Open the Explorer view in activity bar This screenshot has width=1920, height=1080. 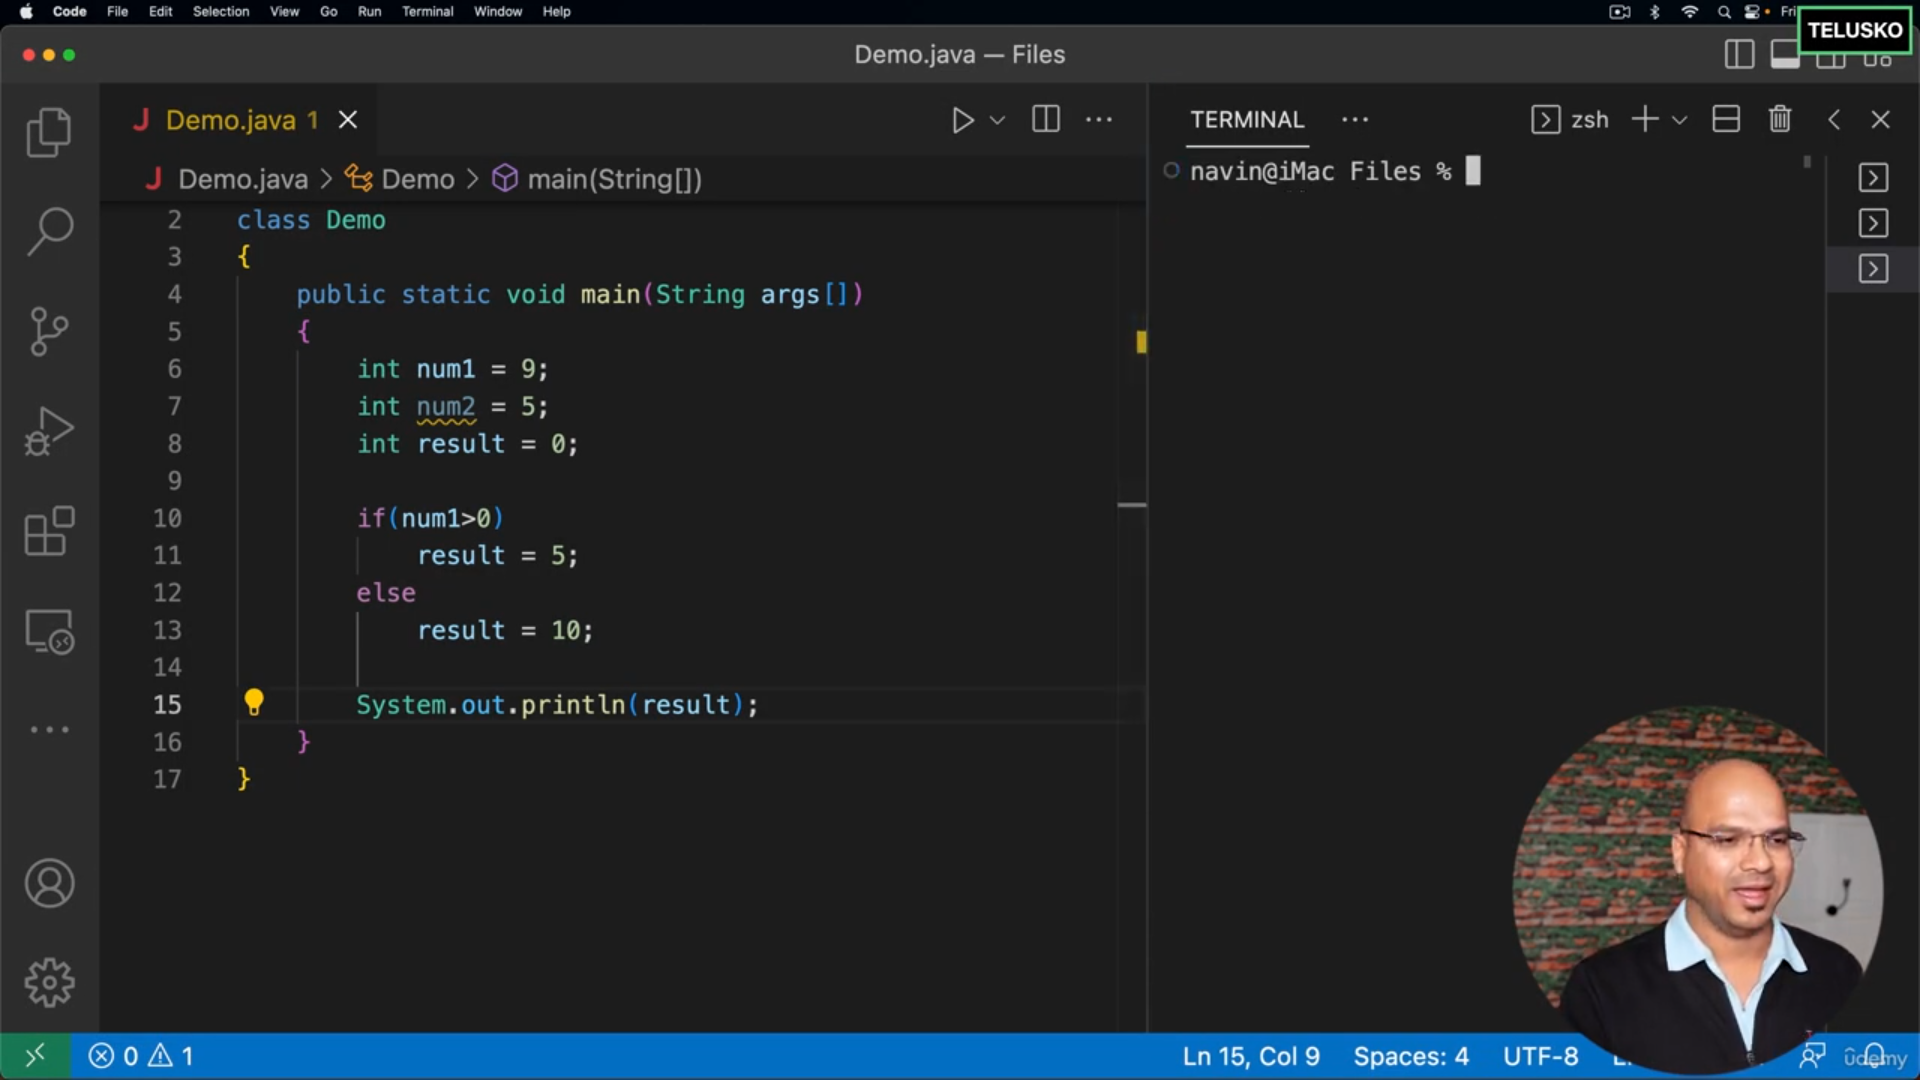pos(49,132)
